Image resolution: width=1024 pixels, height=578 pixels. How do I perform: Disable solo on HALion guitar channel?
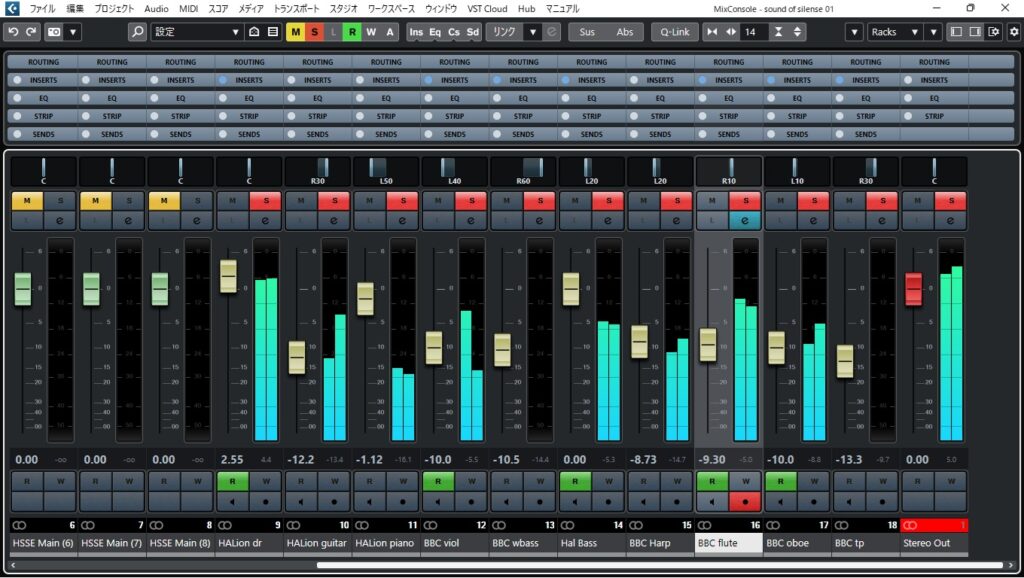(x=334, y=201)
